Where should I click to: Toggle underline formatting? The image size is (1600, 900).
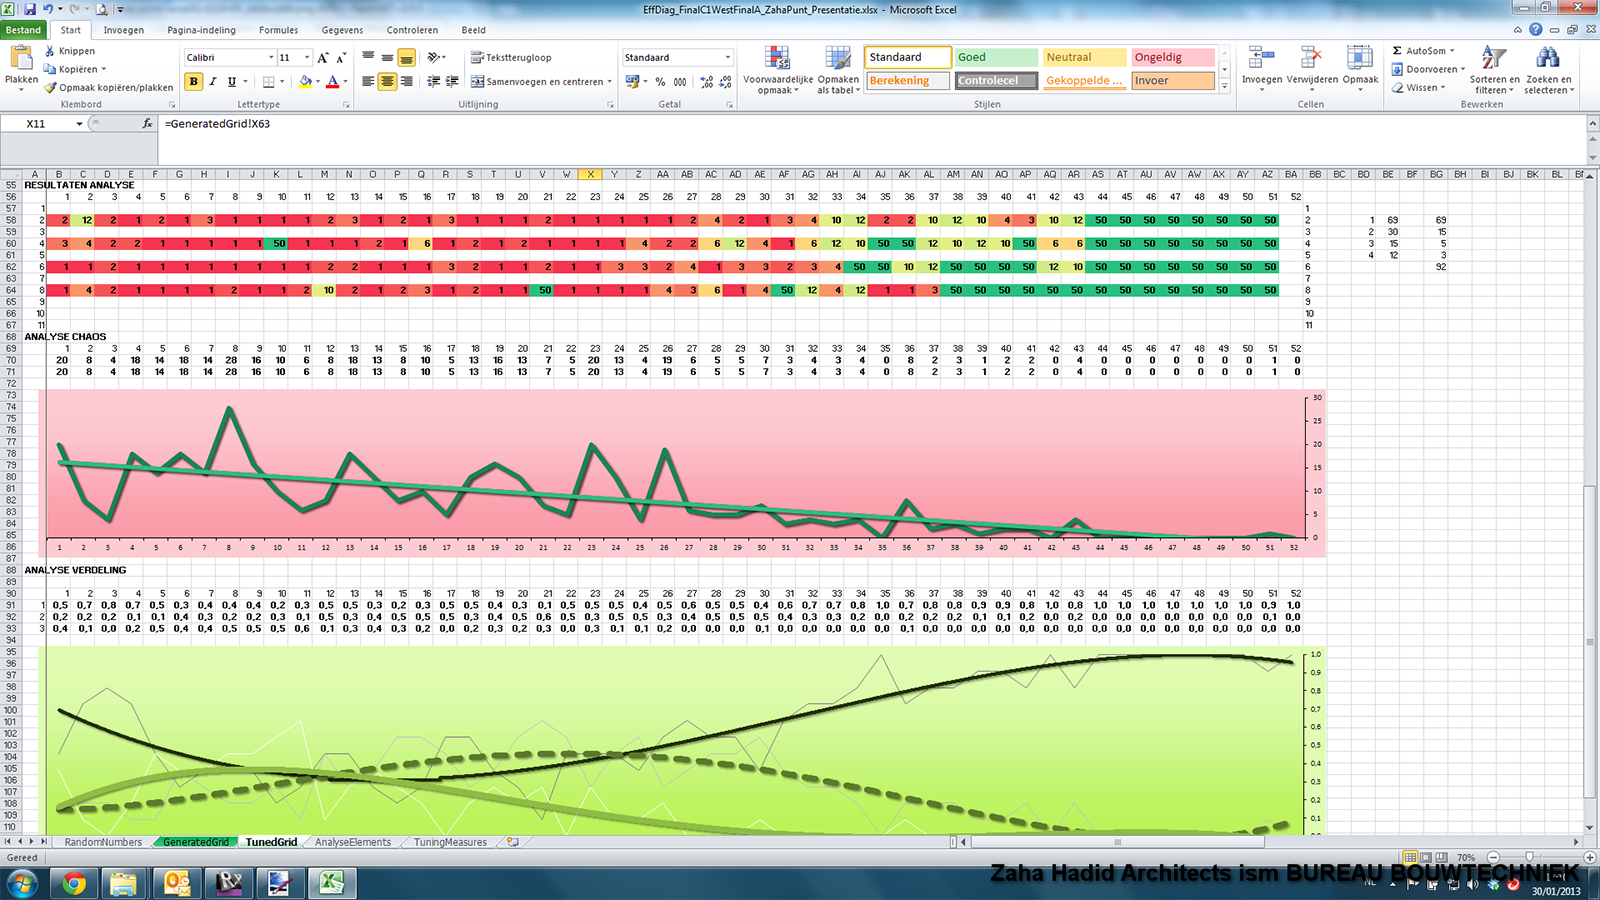[232, 82]
